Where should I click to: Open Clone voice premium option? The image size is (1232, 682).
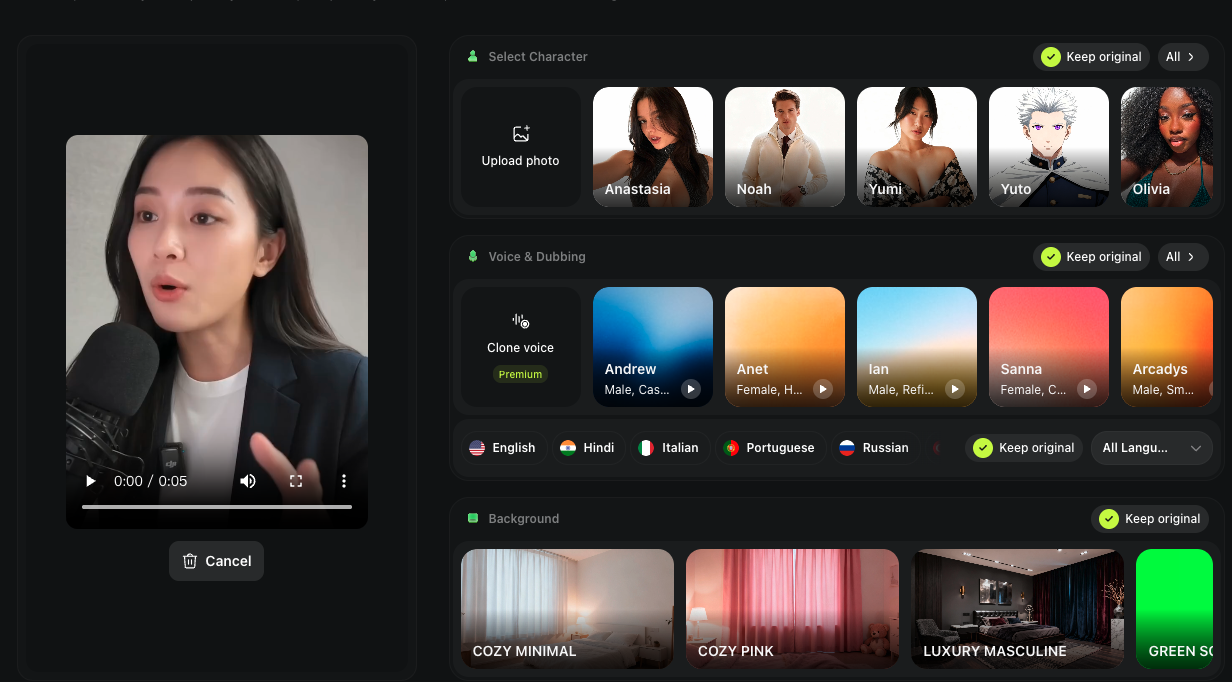[520, 347]
